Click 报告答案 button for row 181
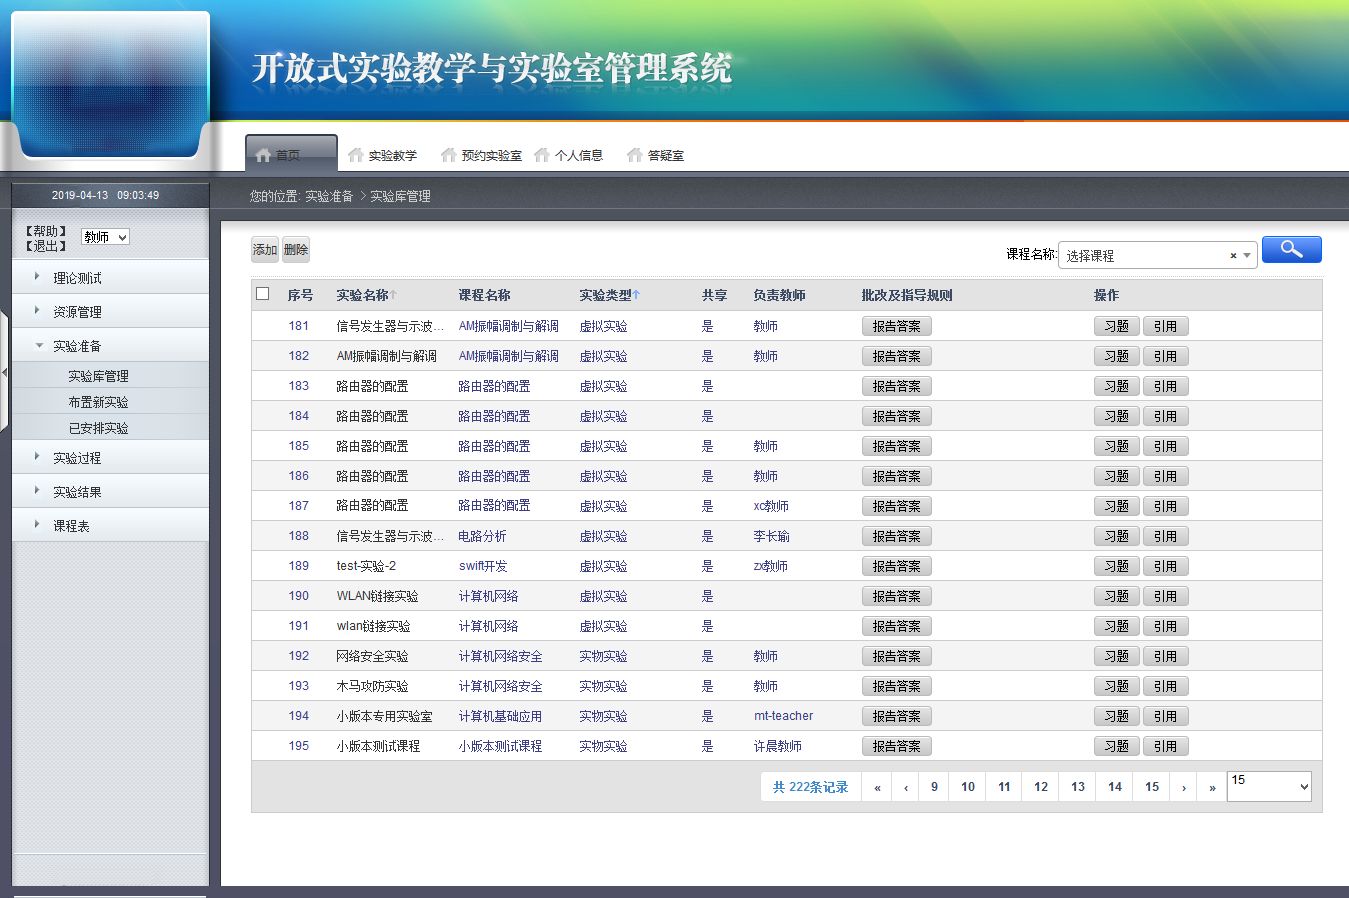The image size is (1349, 898). [x=896, y=326]
